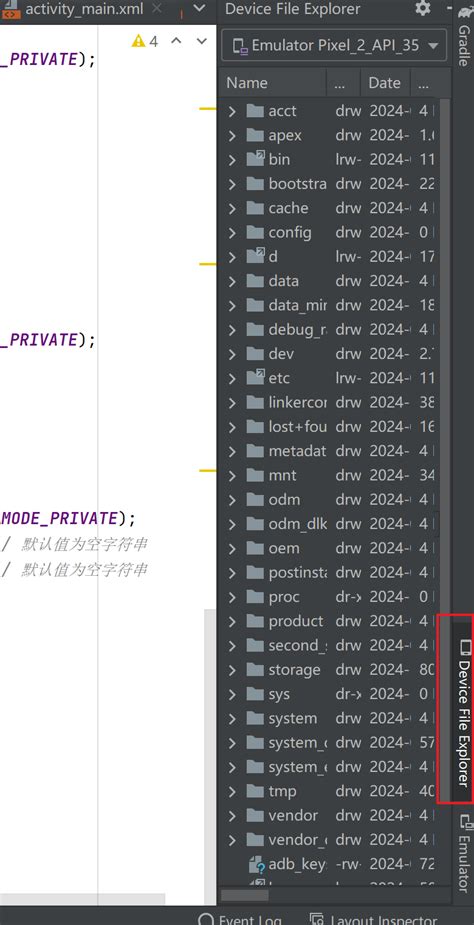Open the Gradle side tool window
Screen dimensions: 474x925
[x=464, y=37]
